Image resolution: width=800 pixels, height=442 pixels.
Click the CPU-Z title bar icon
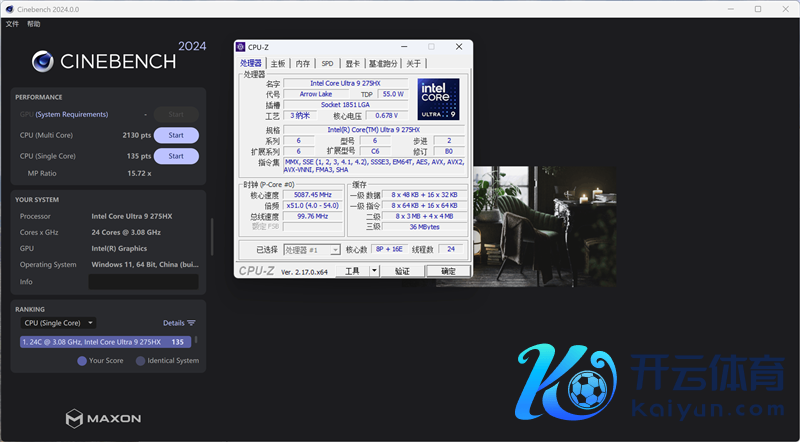pyautogui.click(x=241, y=47)
